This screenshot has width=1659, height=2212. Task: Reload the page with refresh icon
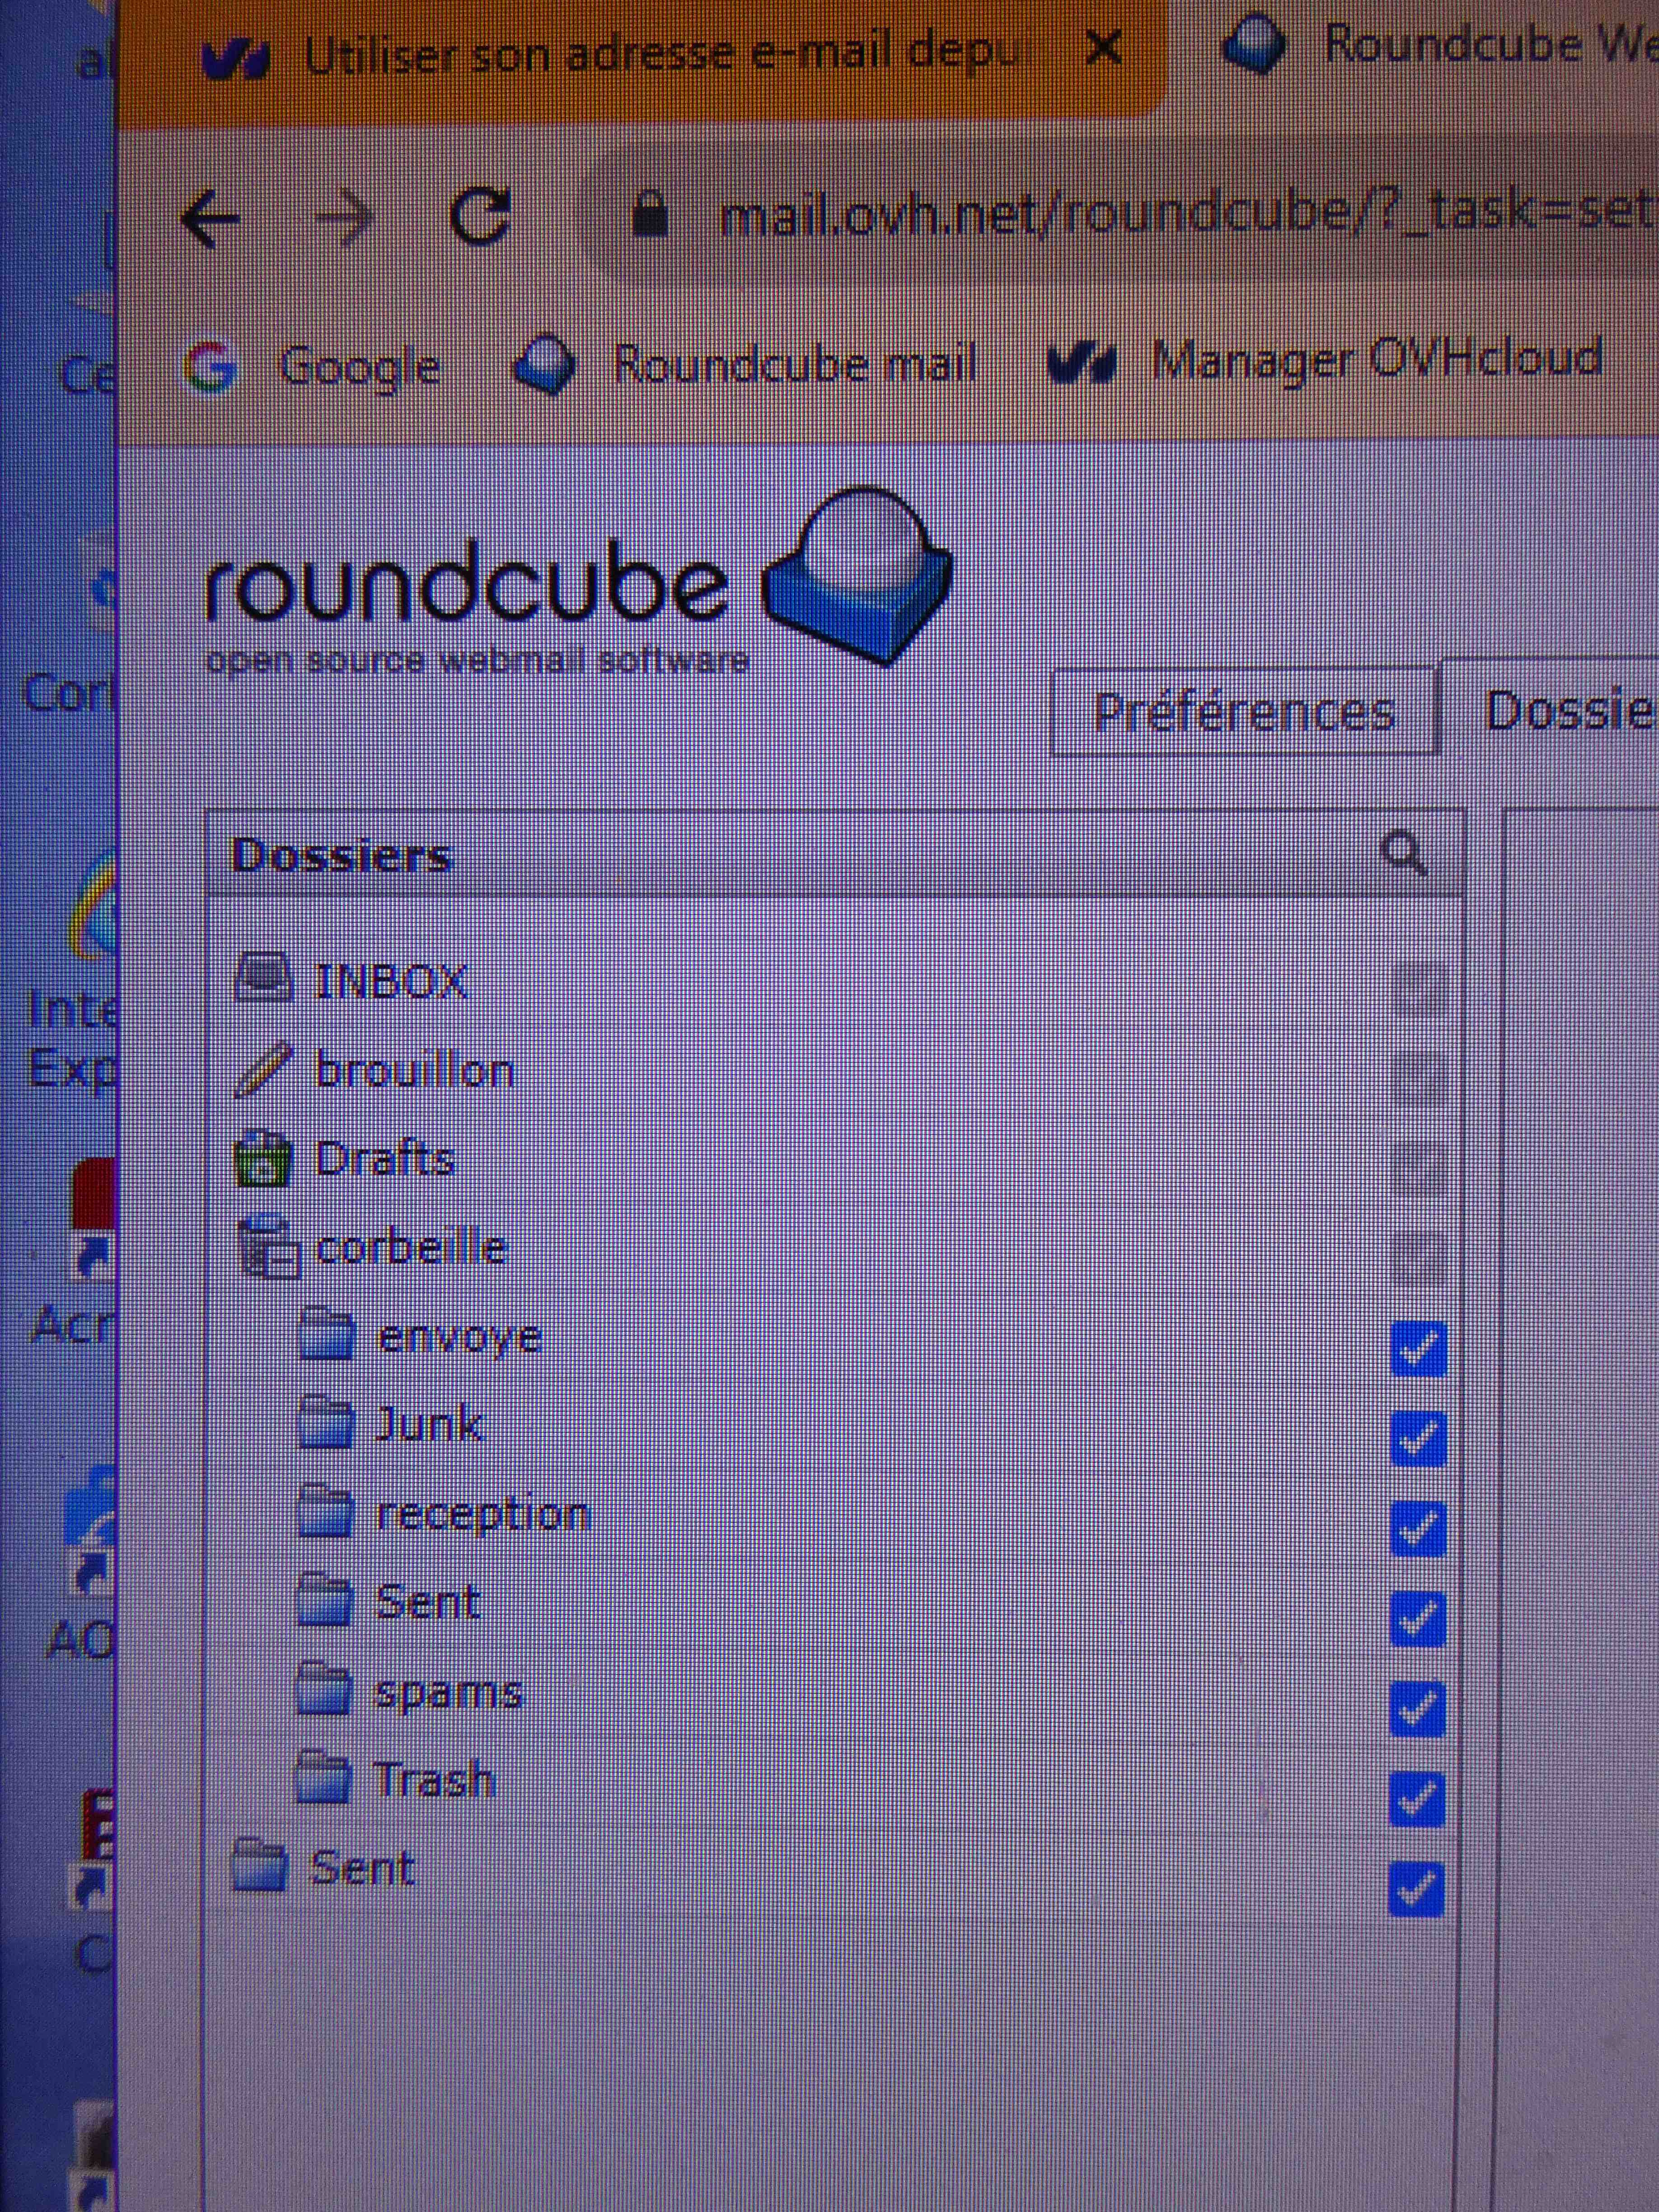tap(480, 216)
